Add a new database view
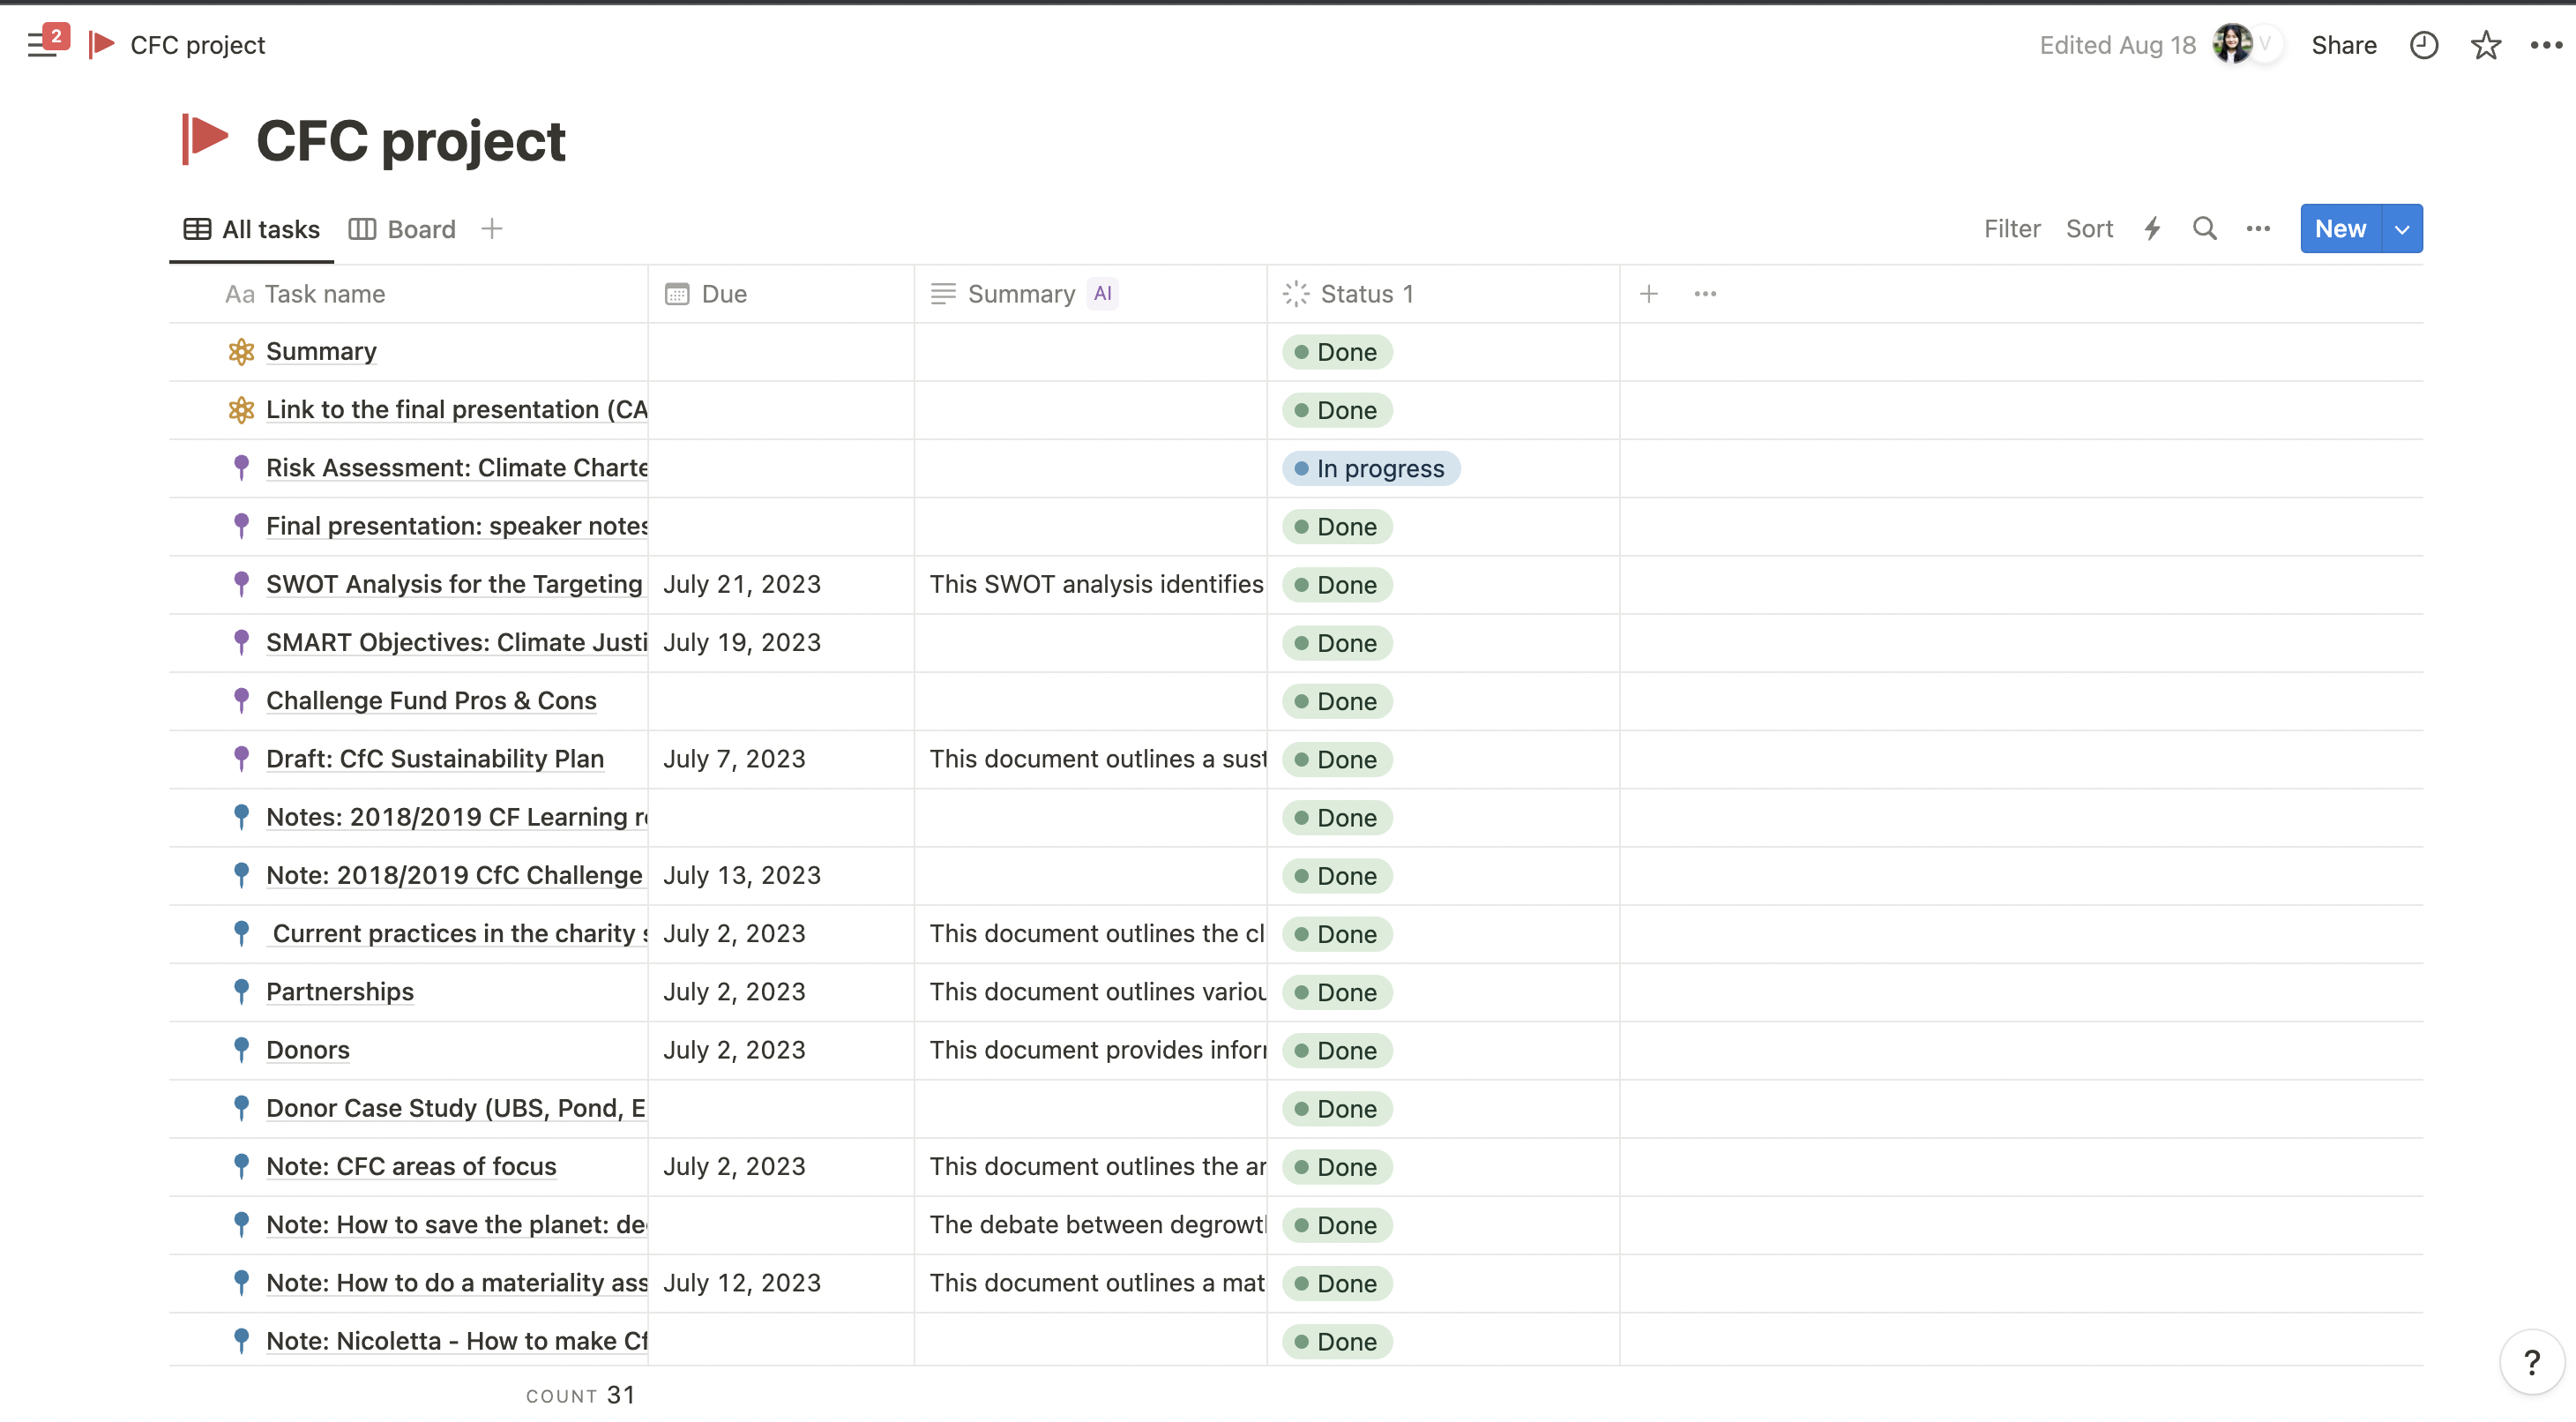Image resolution: width=2576 pixels, height=1422 pixels. (491, 229)
